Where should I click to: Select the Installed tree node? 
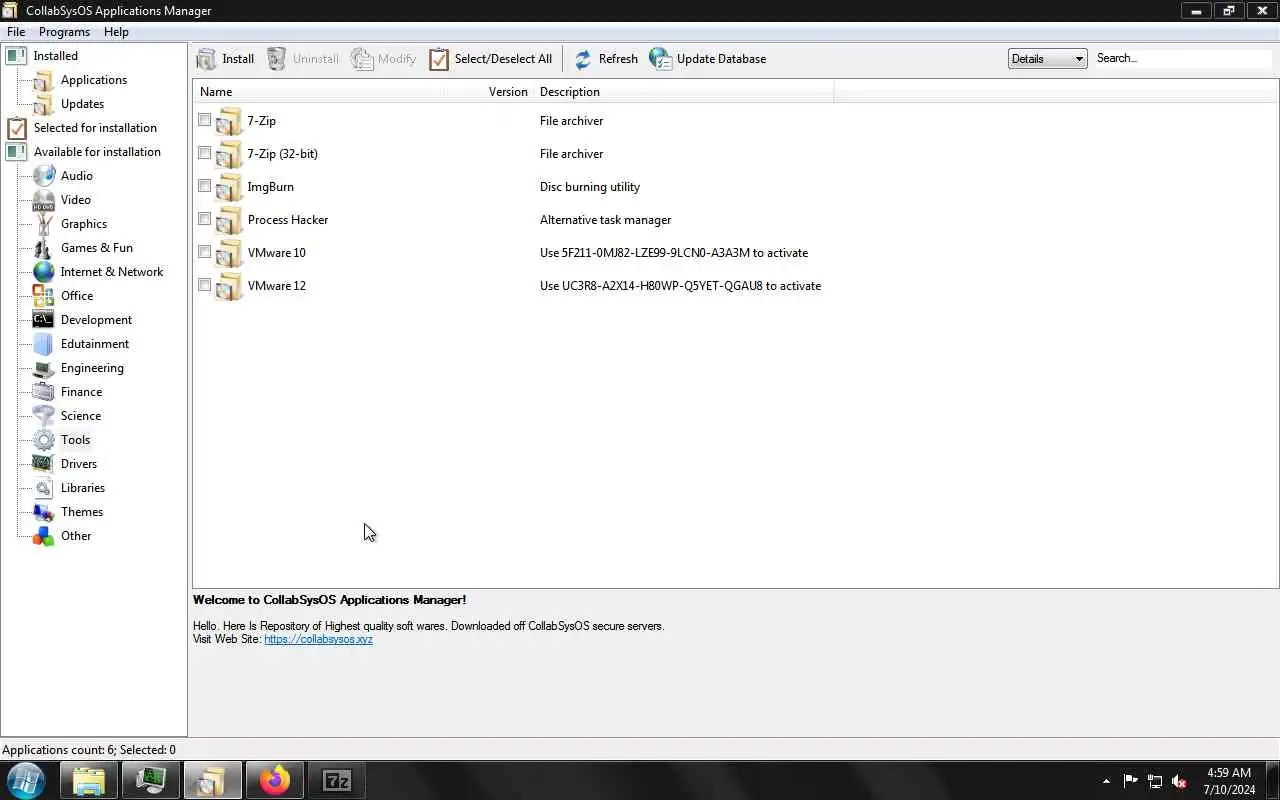[x=55, y=56]
